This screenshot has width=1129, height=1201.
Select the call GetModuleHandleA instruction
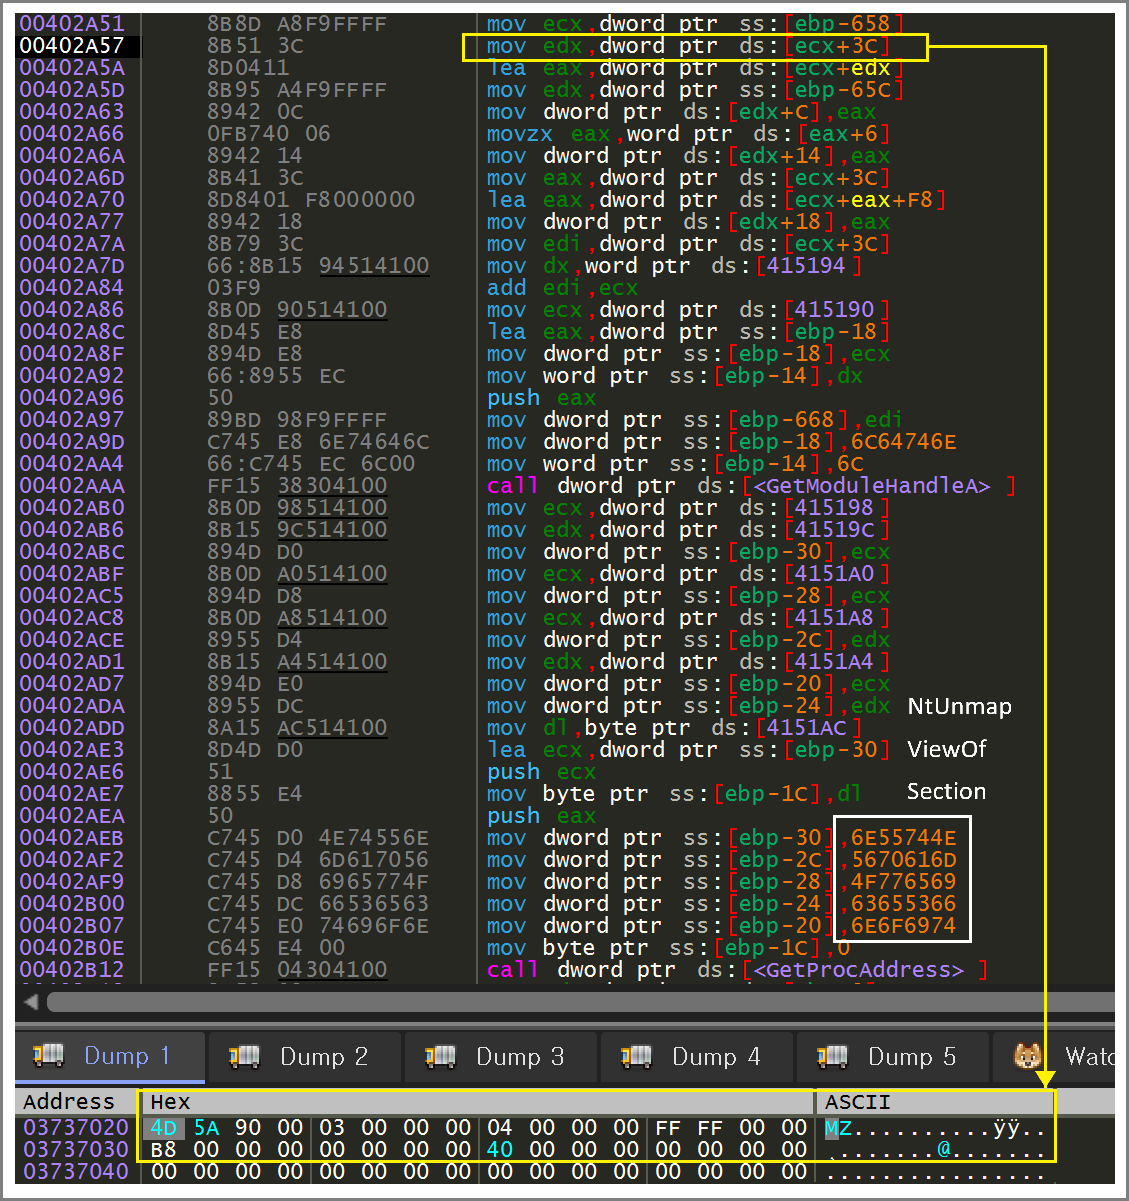coord(750,486)
